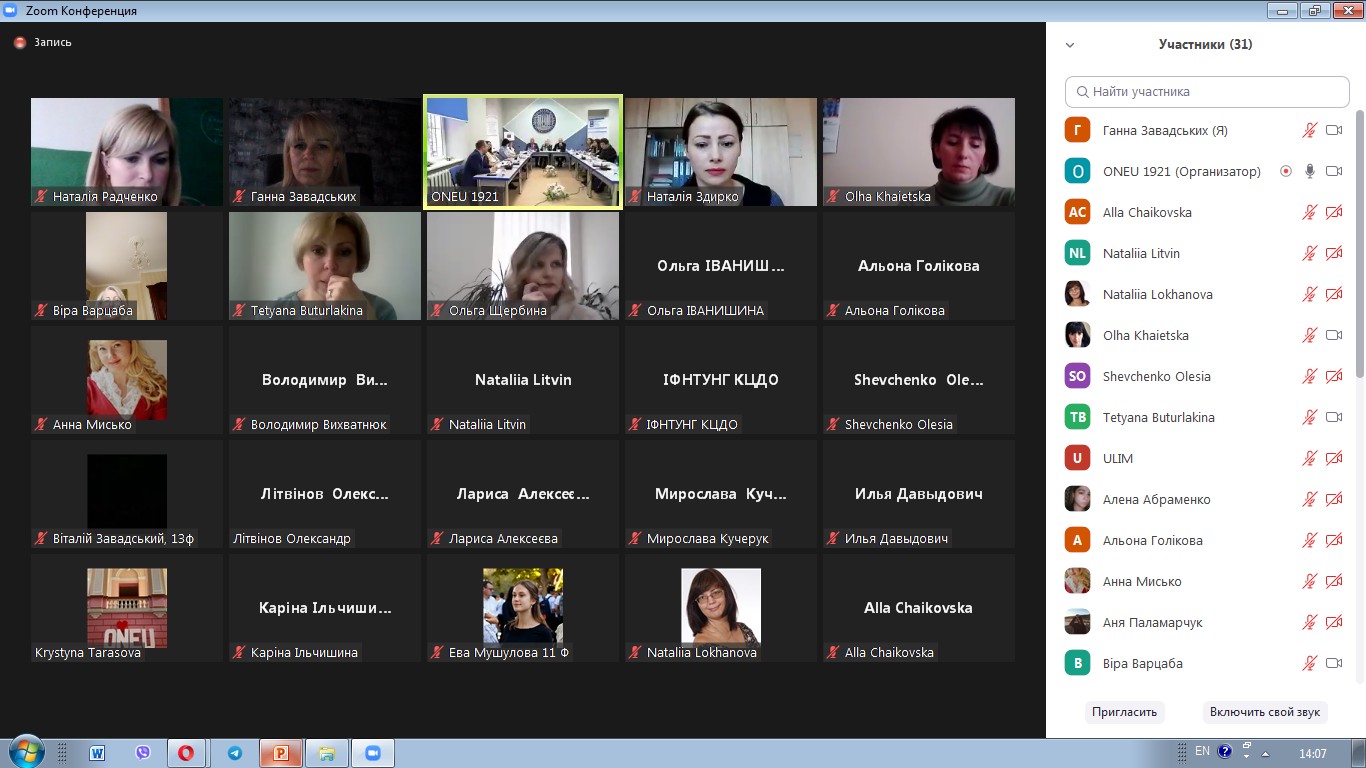1366x768 pixels.
Task: Click muted mic icon for Альона Голікова row
Action: tap(1309, 540)
